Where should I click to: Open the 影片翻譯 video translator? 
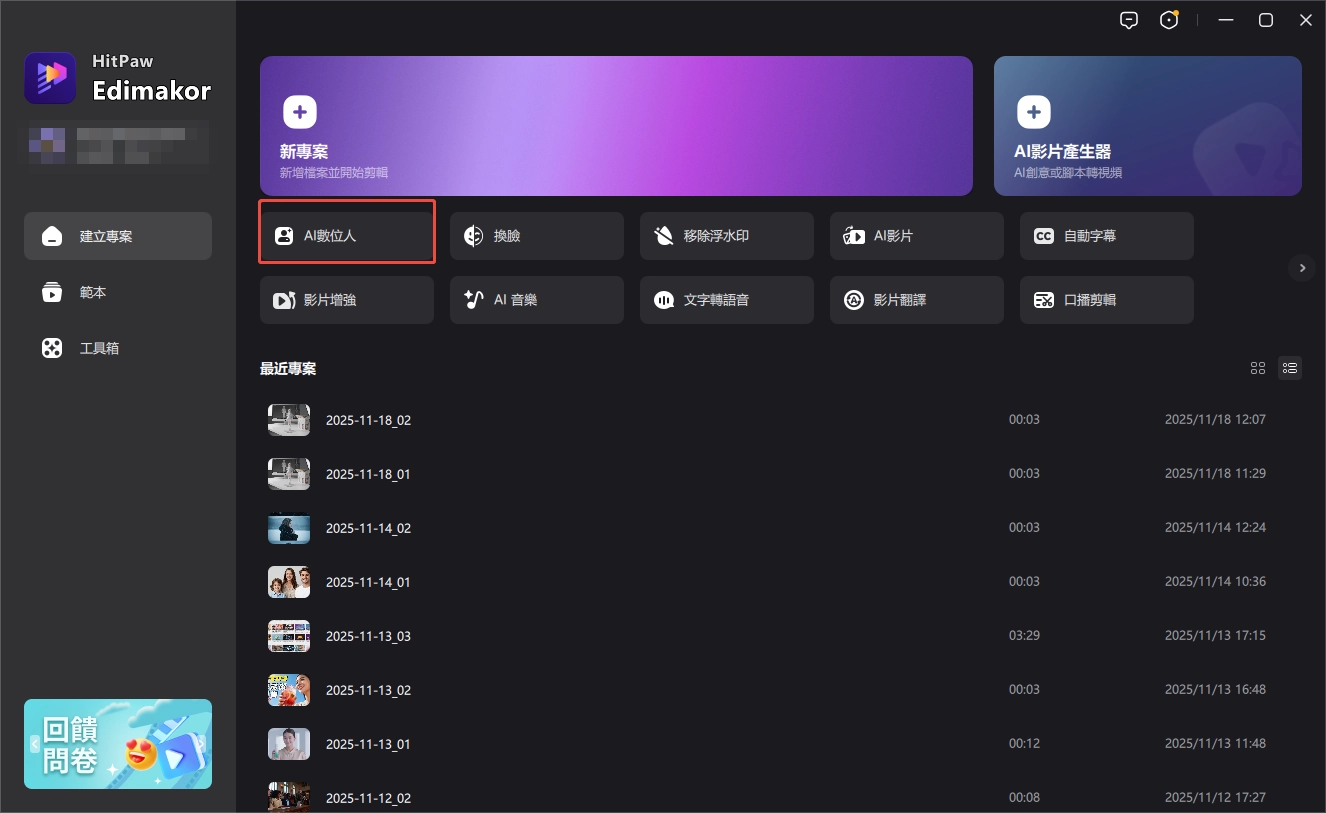pos(916,300)
